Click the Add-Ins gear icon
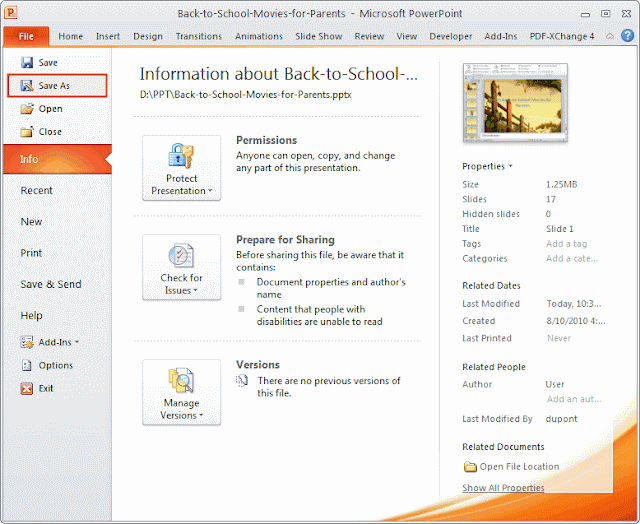The width and height of the screenshot is (640, 524). pos(27,342)
